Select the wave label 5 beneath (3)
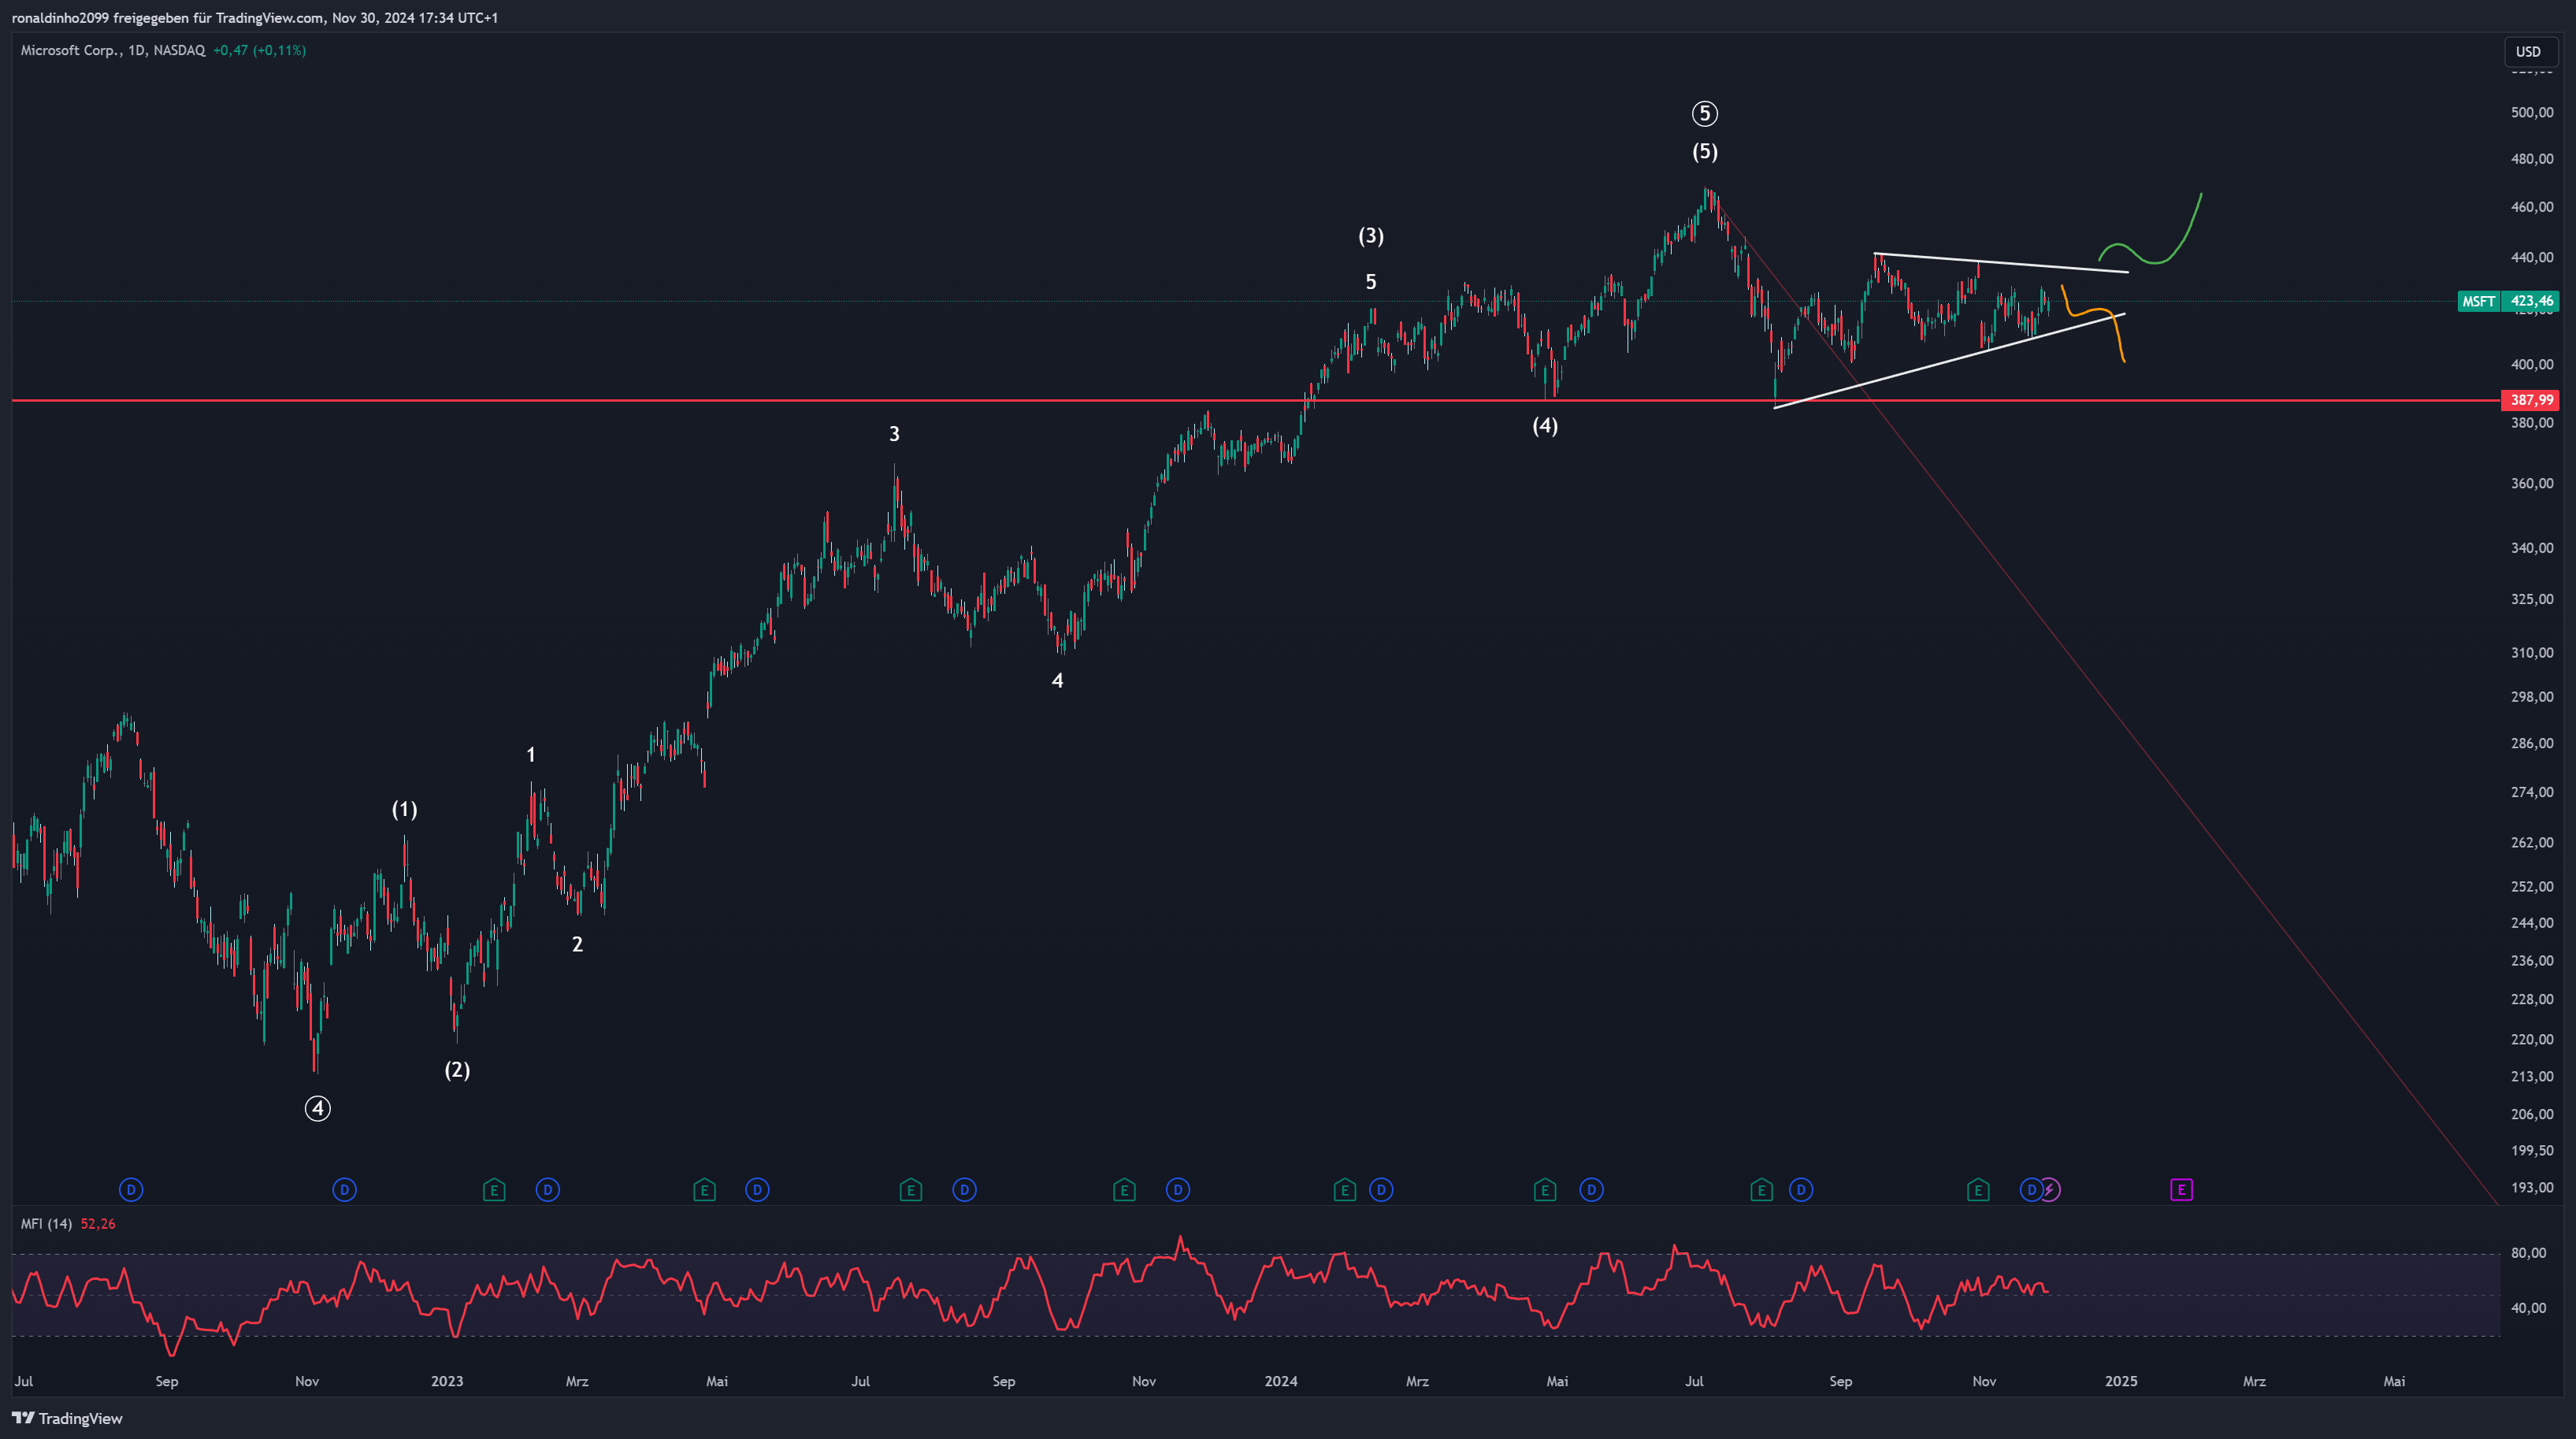Image resolution: width=2576 pixels, height=1439 pixels. pos(1371,282)
